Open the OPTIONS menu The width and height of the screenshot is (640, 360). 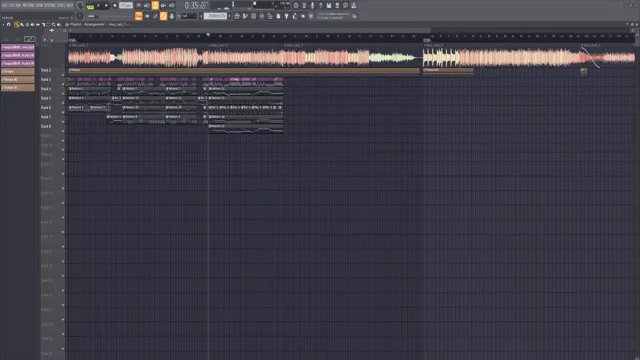(50, 5)
